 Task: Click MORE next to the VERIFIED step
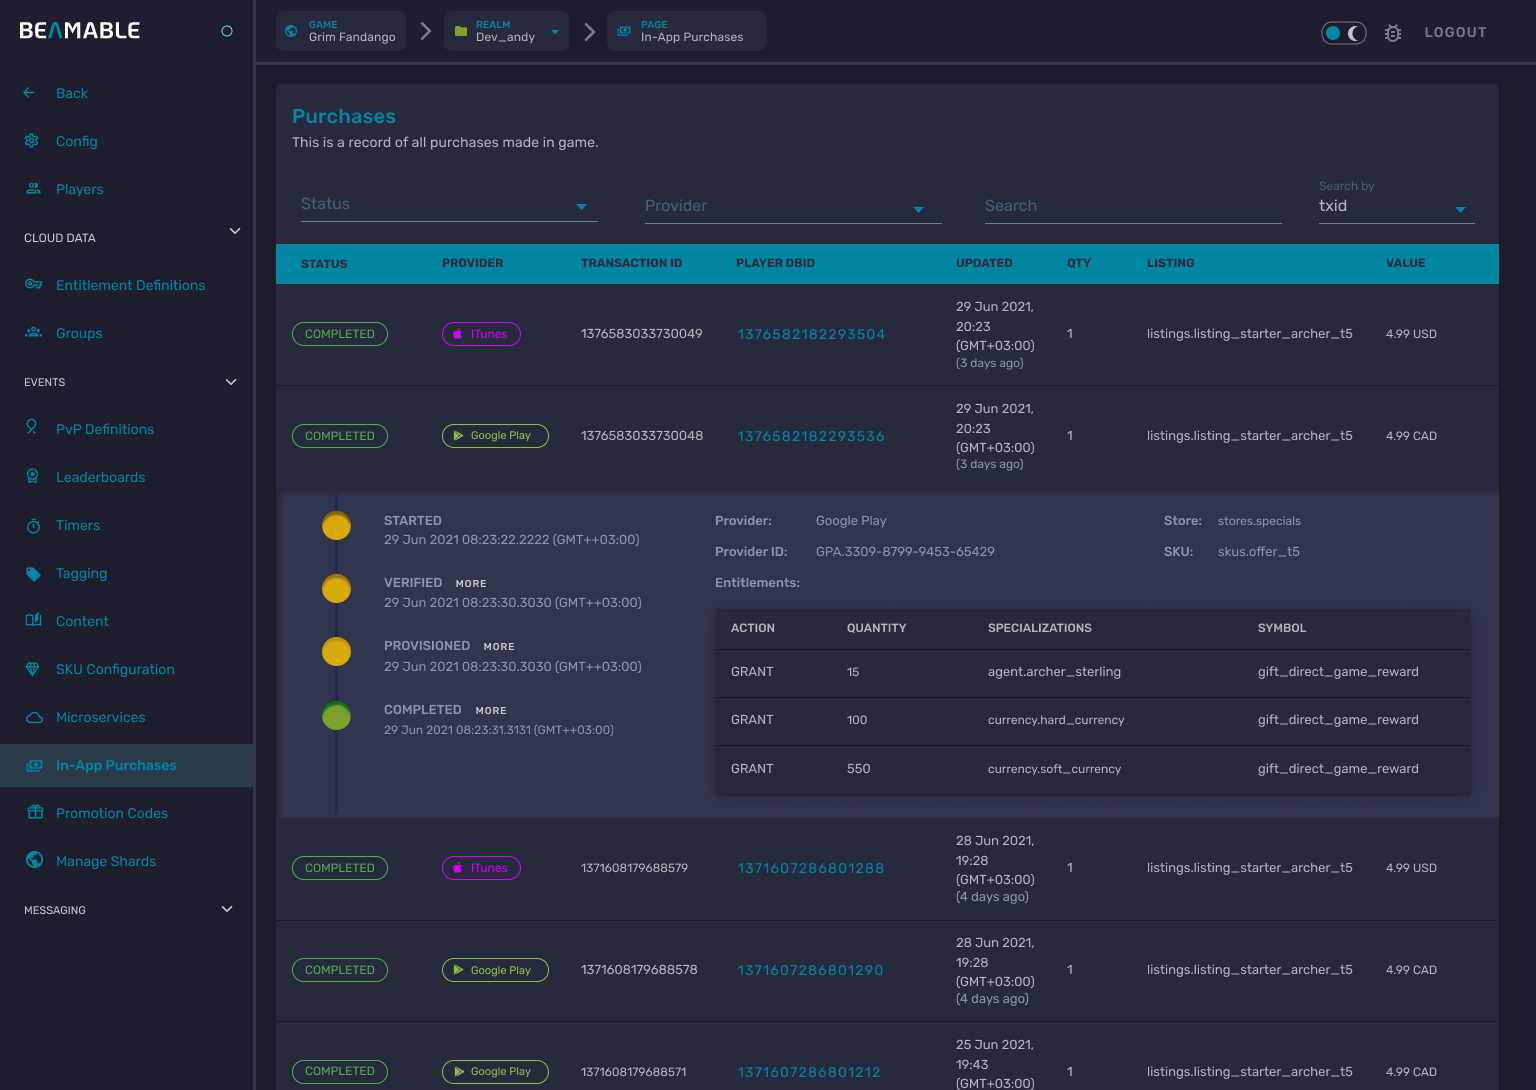coord(471,583)
